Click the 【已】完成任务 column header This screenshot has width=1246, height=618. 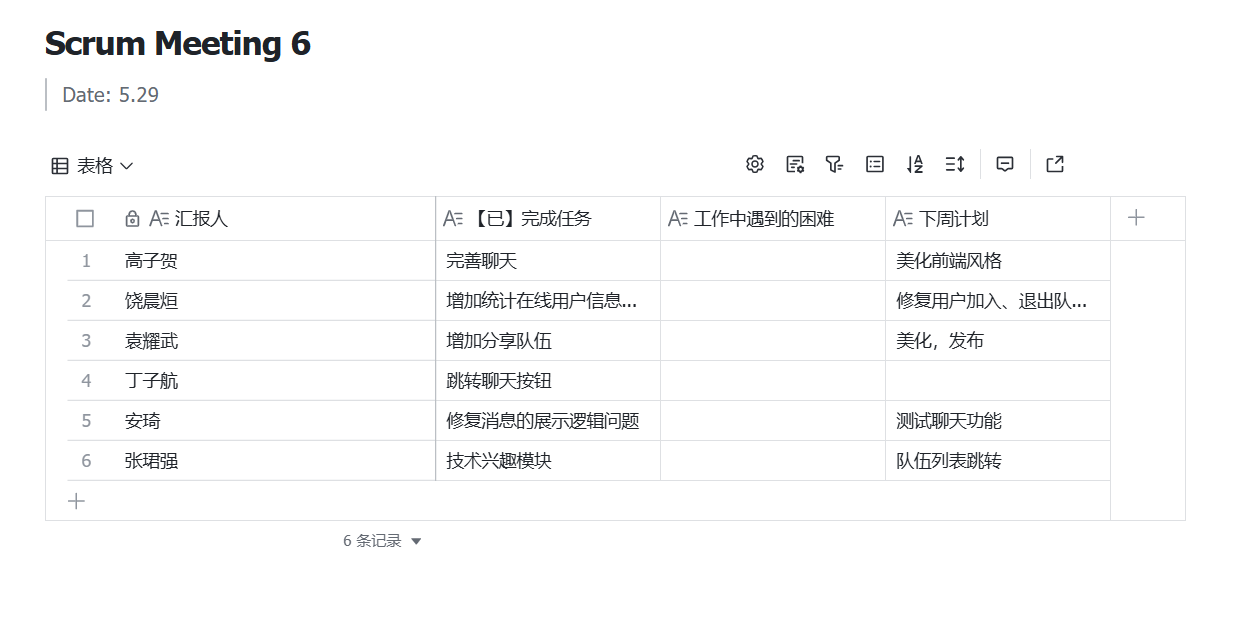pyautogui.click(x=548, y=218)
